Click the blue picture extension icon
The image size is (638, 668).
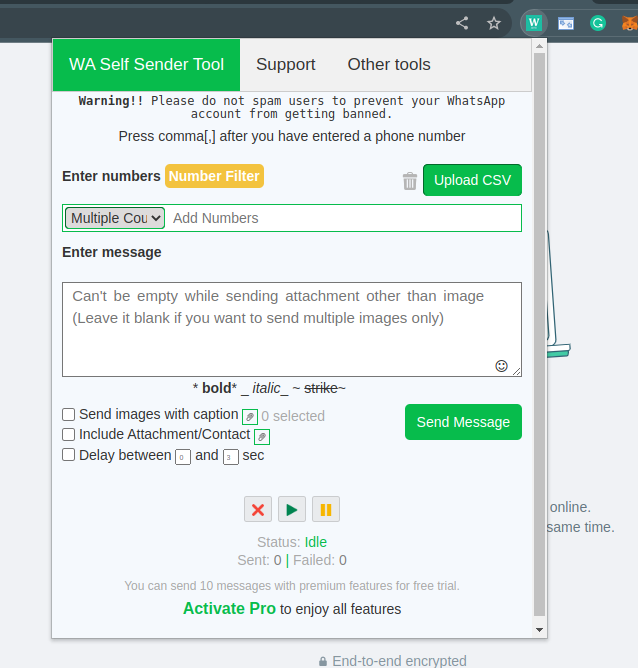click(x=566, y=23)
